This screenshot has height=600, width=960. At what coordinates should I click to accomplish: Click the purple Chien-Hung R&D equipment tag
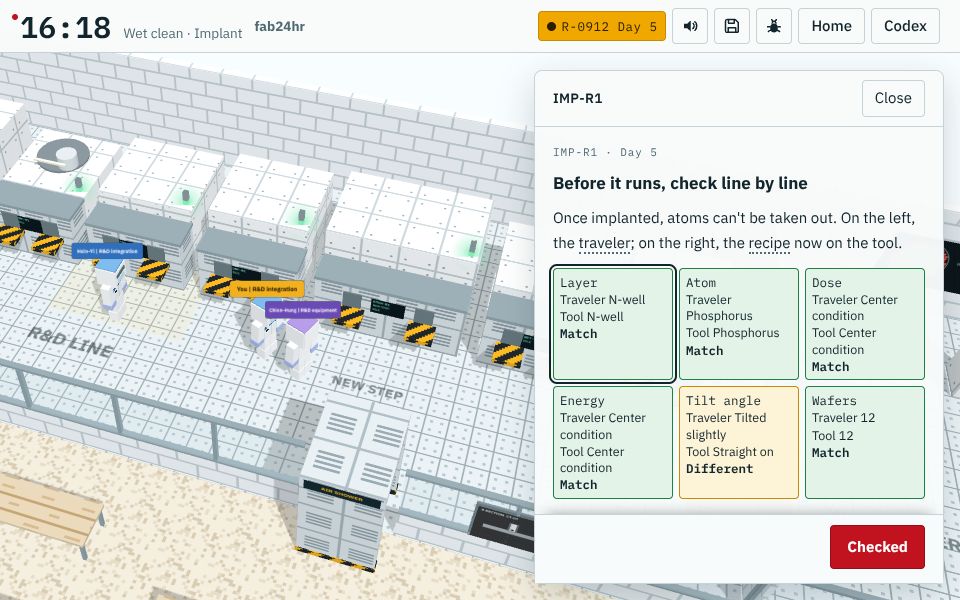click(303, 310)
